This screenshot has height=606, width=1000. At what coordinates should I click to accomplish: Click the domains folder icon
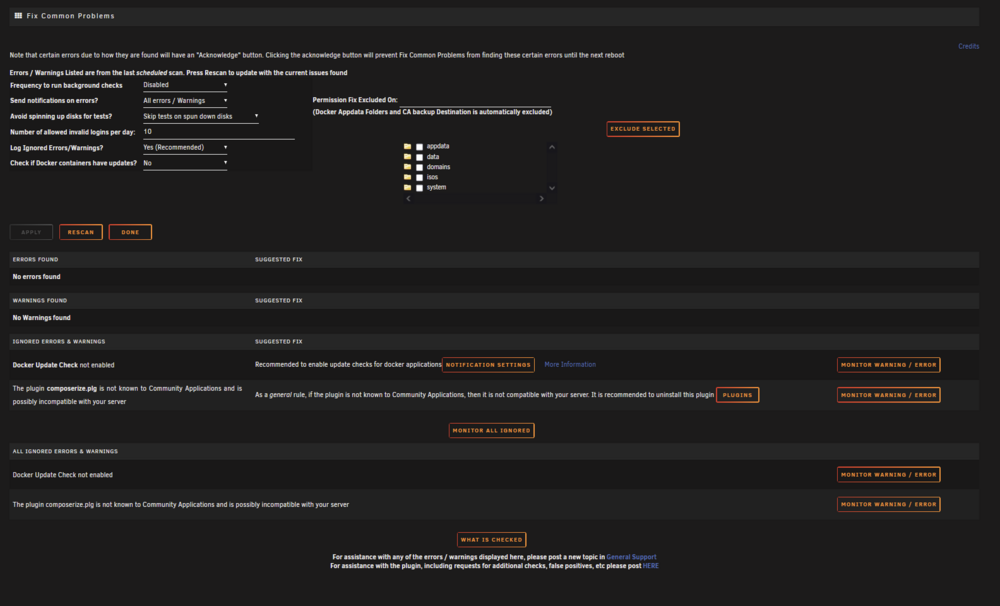pos(408,166)
